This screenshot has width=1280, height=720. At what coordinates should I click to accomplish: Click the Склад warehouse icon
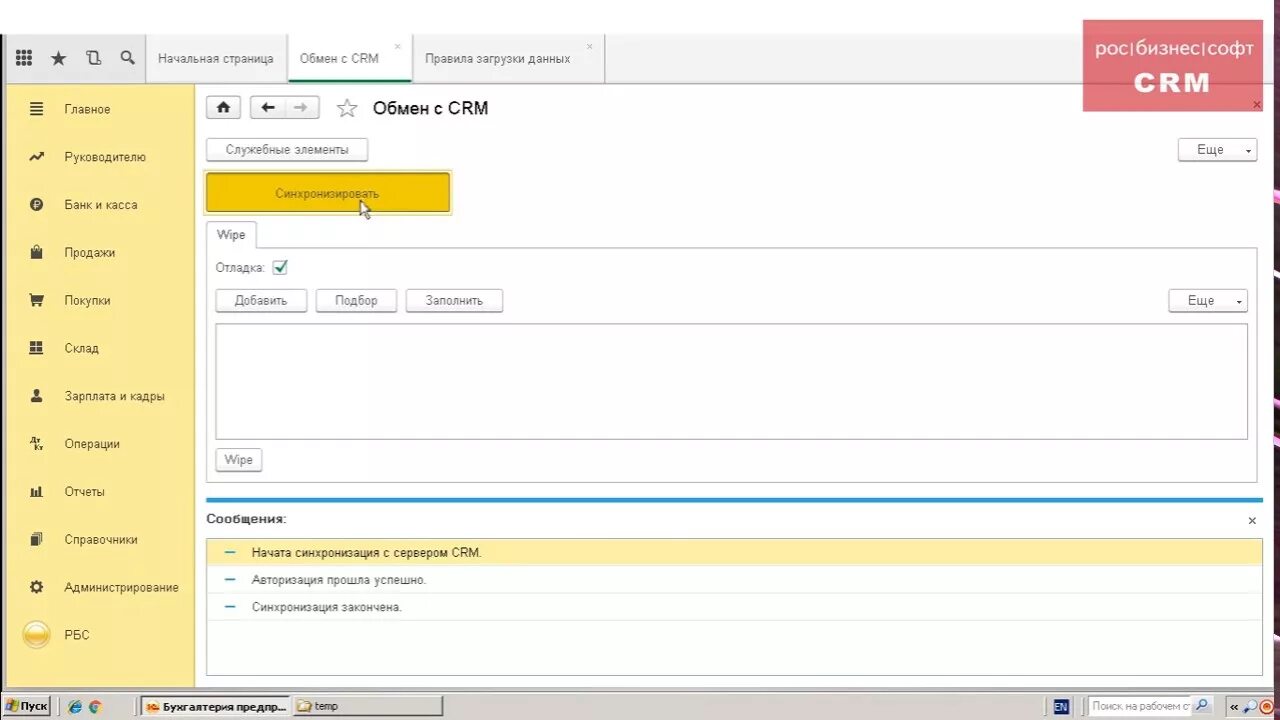tap(37, 348)
